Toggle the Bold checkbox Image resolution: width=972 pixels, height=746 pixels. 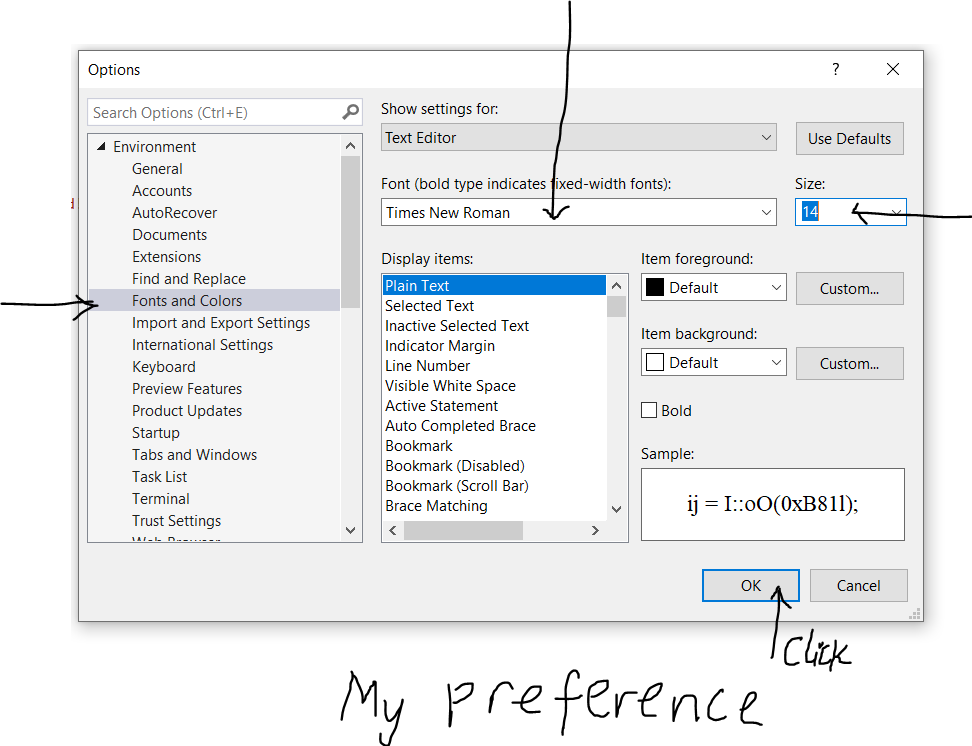[649, 411]
